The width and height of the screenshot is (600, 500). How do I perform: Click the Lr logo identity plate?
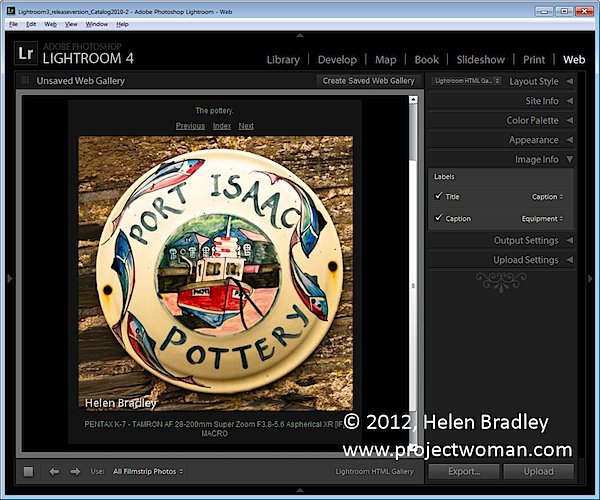(26, 53)
